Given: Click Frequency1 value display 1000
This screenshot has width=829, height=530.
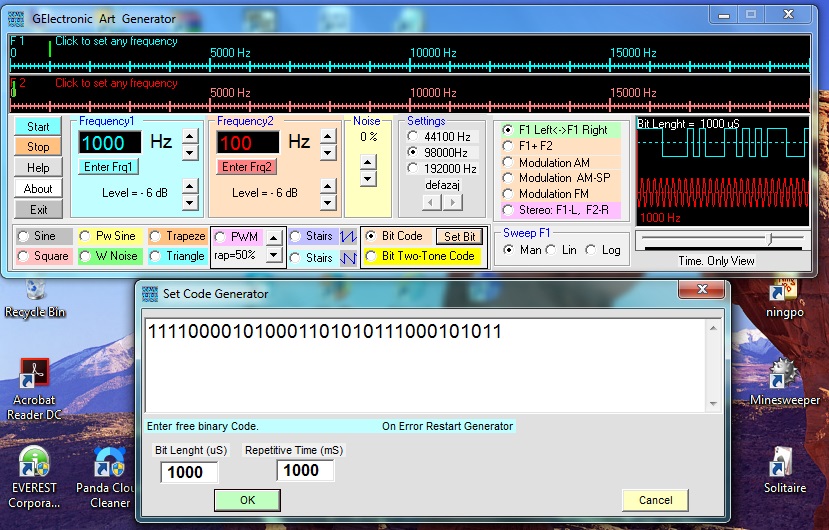Looking at the screenshot, I should (x=109, y=143).
